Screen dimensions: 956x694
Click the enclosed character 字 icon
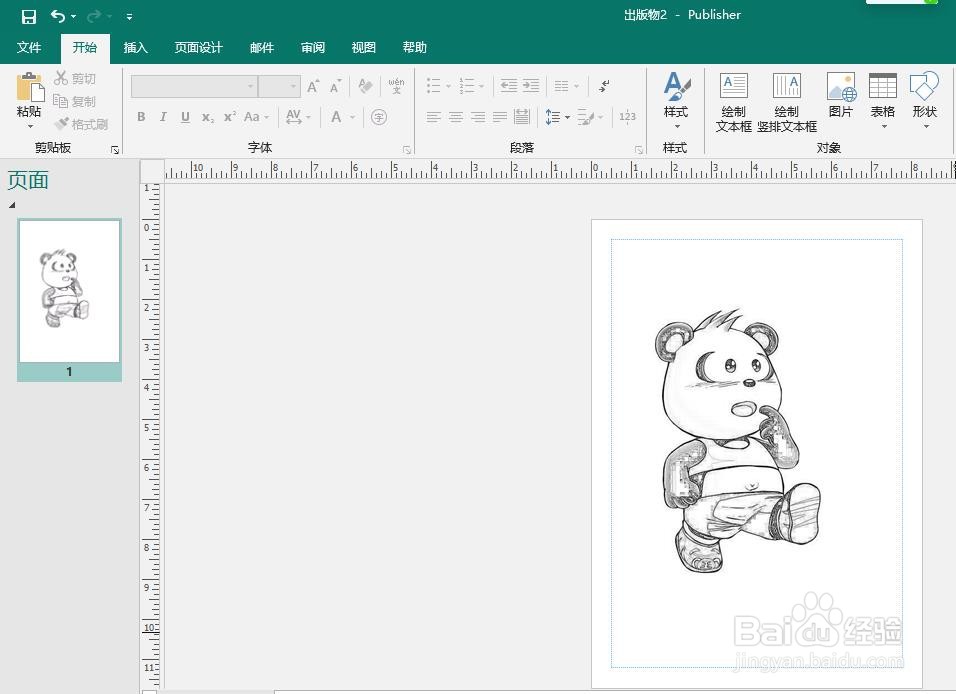379,116
